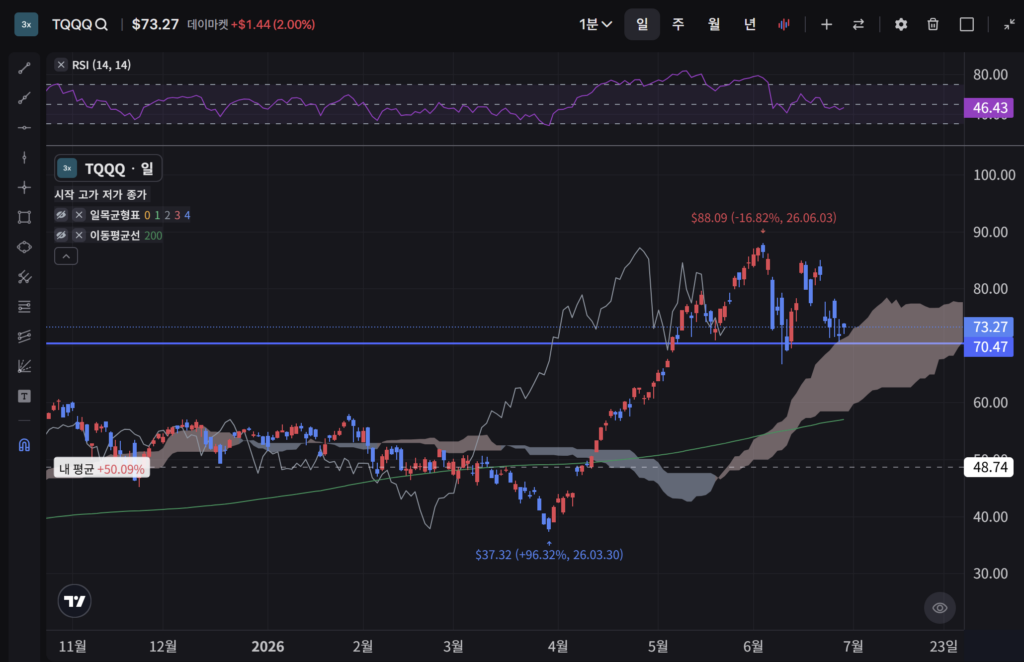Open chart settings gear
This screenshot has height=662, width=1024.
point(901,25)
